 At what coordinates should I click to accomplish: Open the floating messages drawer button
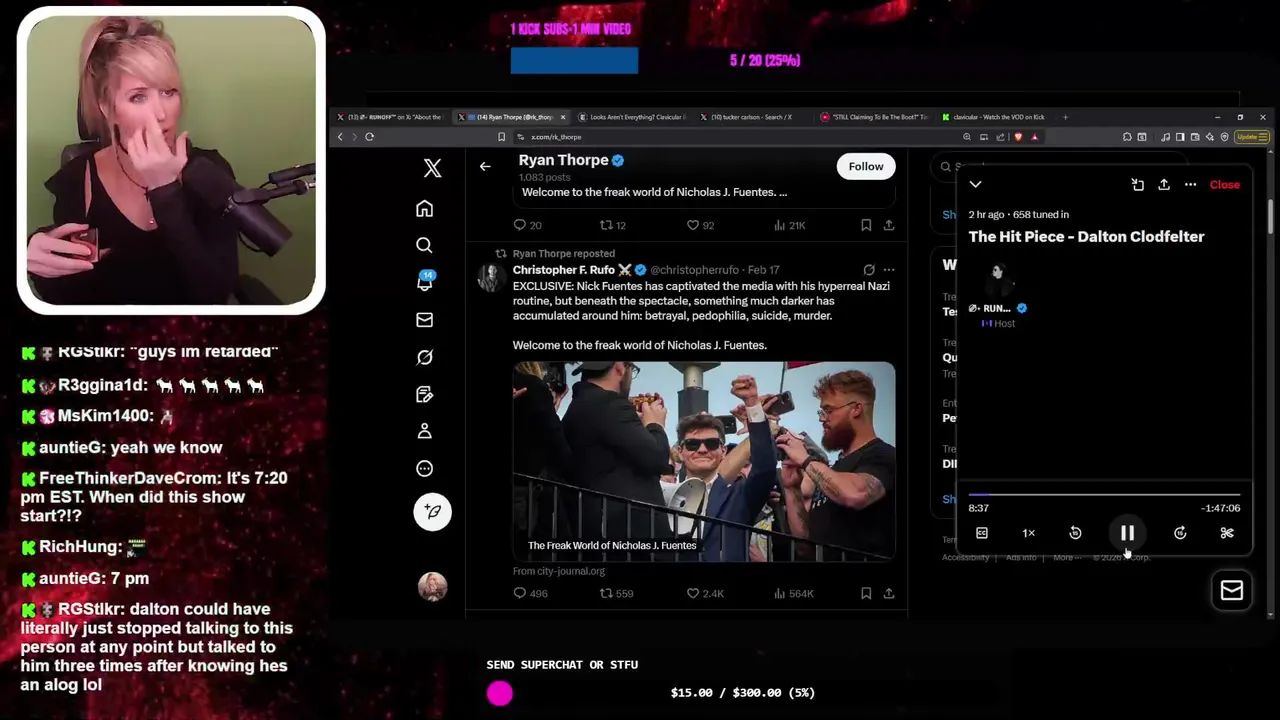(x=1231, y=590)
